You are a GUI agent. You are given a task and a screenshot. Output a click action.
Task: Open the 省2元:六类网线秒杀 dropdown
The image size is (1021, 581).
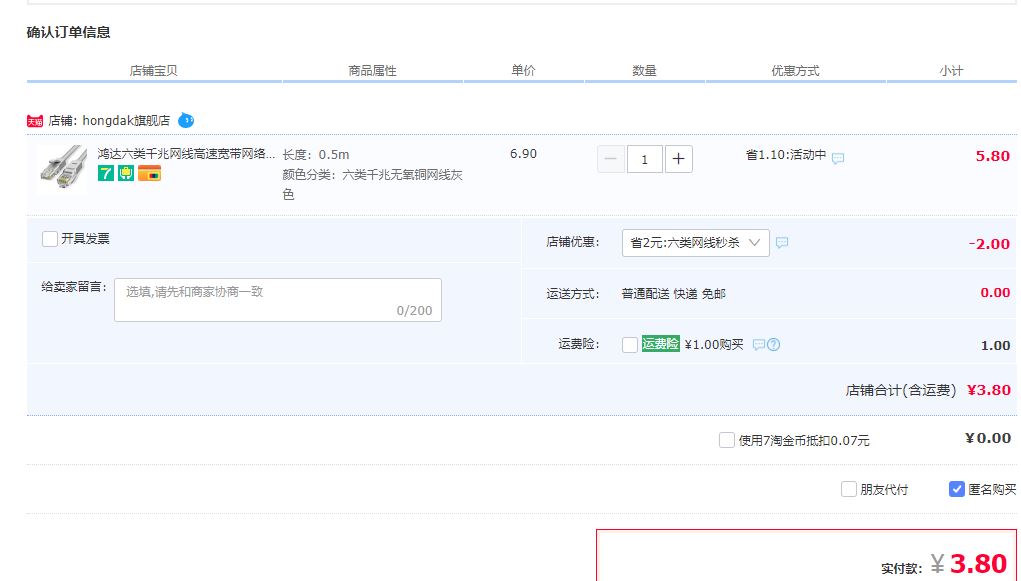tap(695, 243)
